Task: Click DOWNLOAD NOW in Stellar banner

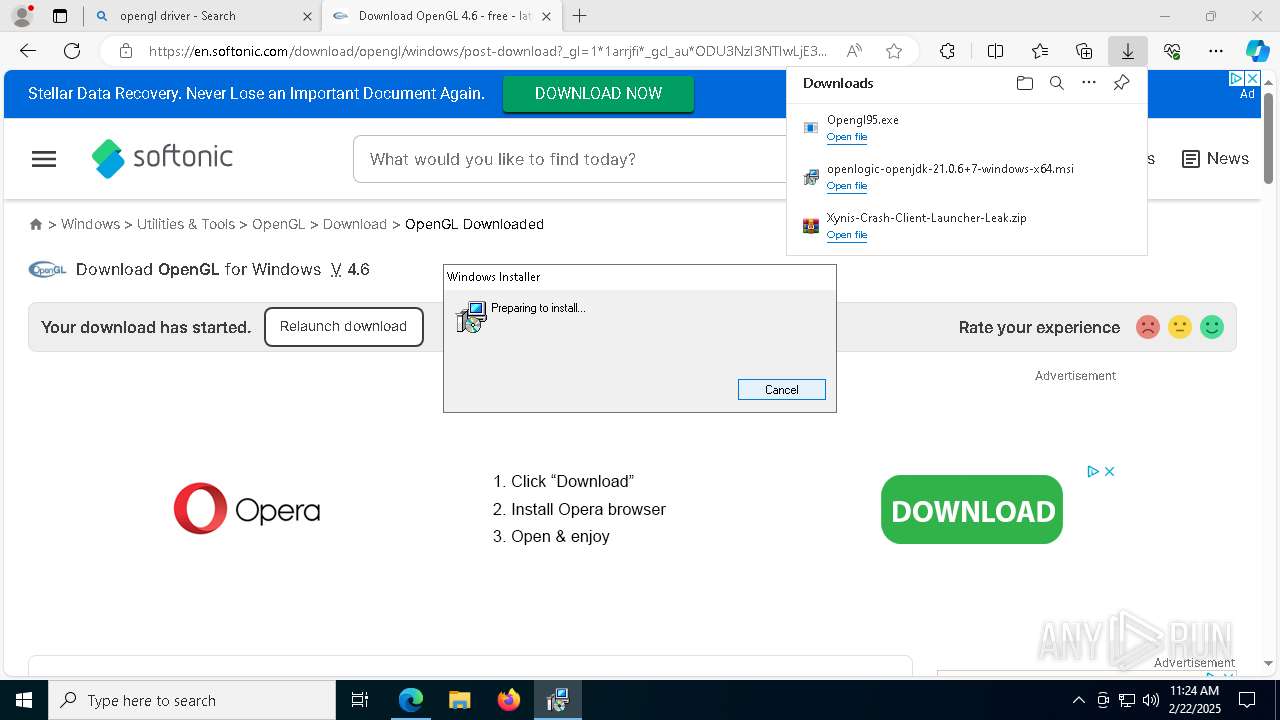Action: 598,93
